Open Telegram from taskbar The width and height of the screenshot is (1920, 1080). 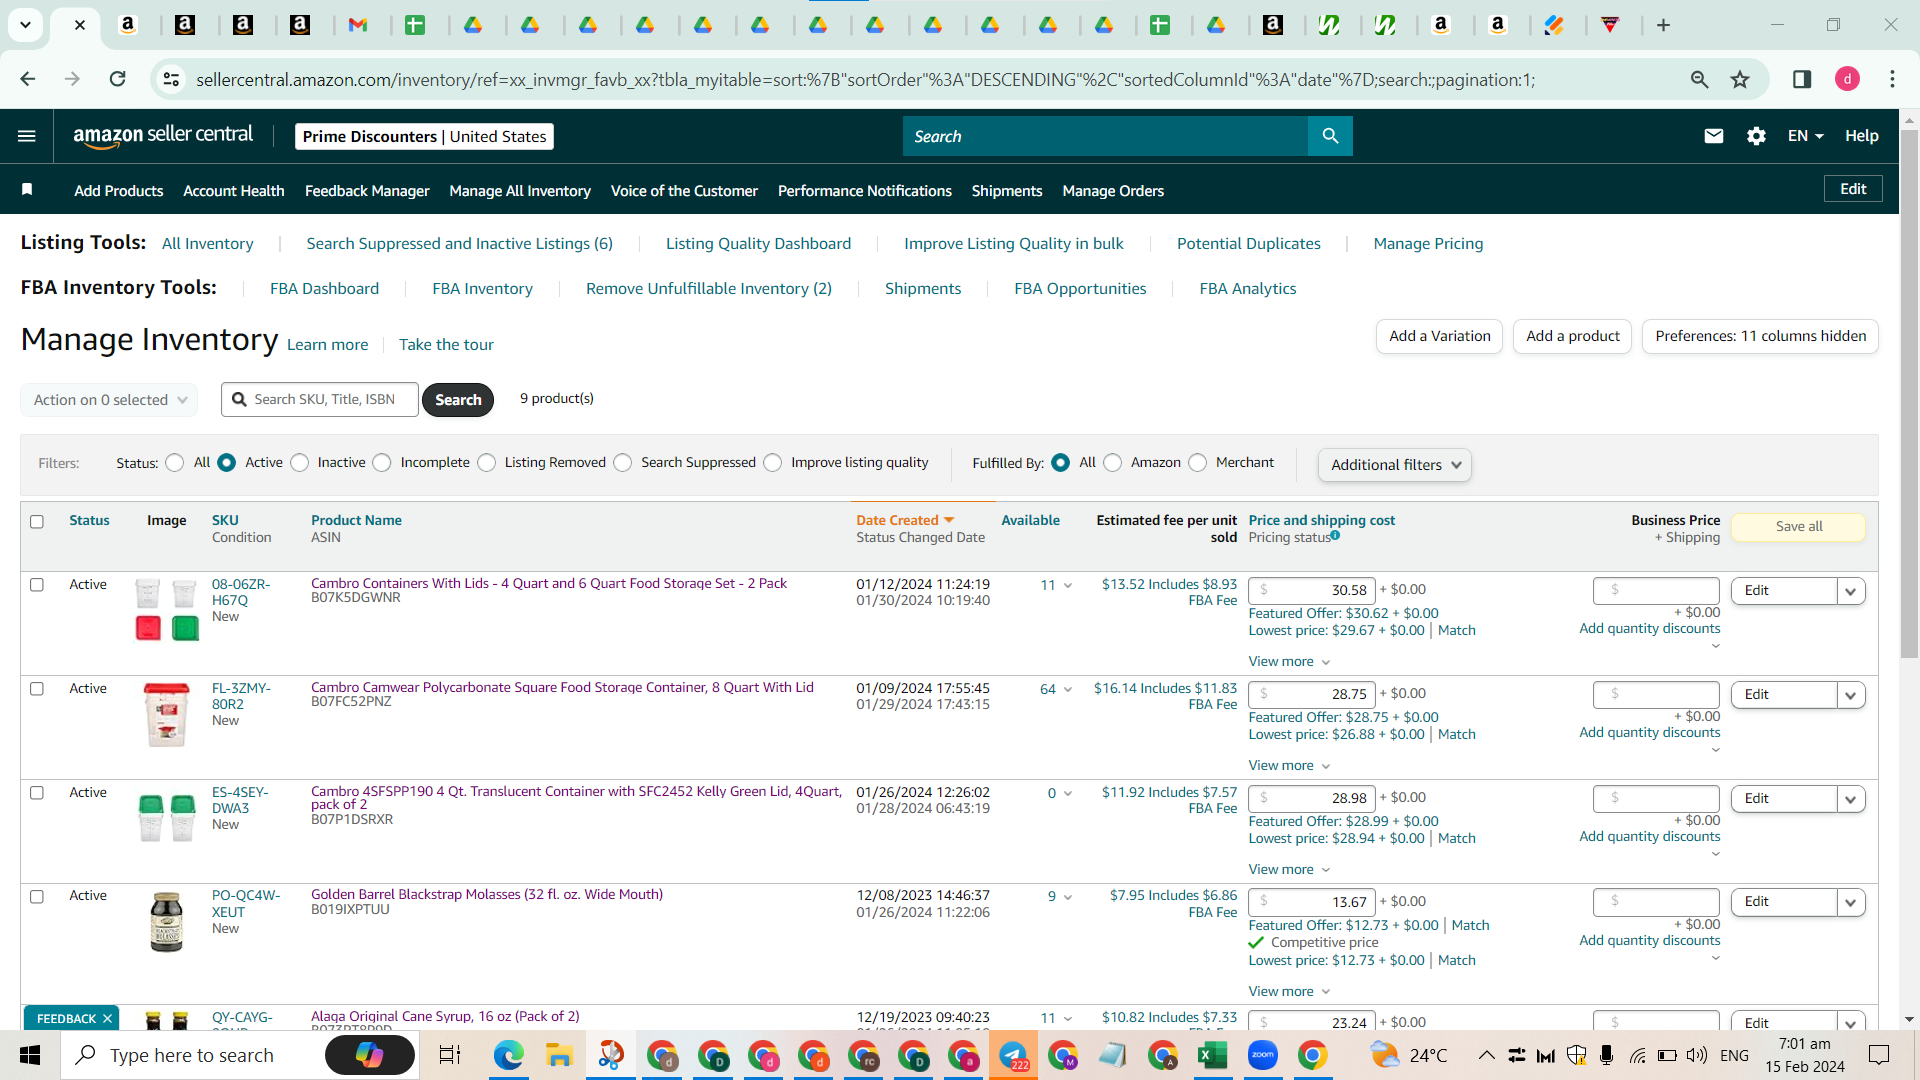tap(1012, 1055)
